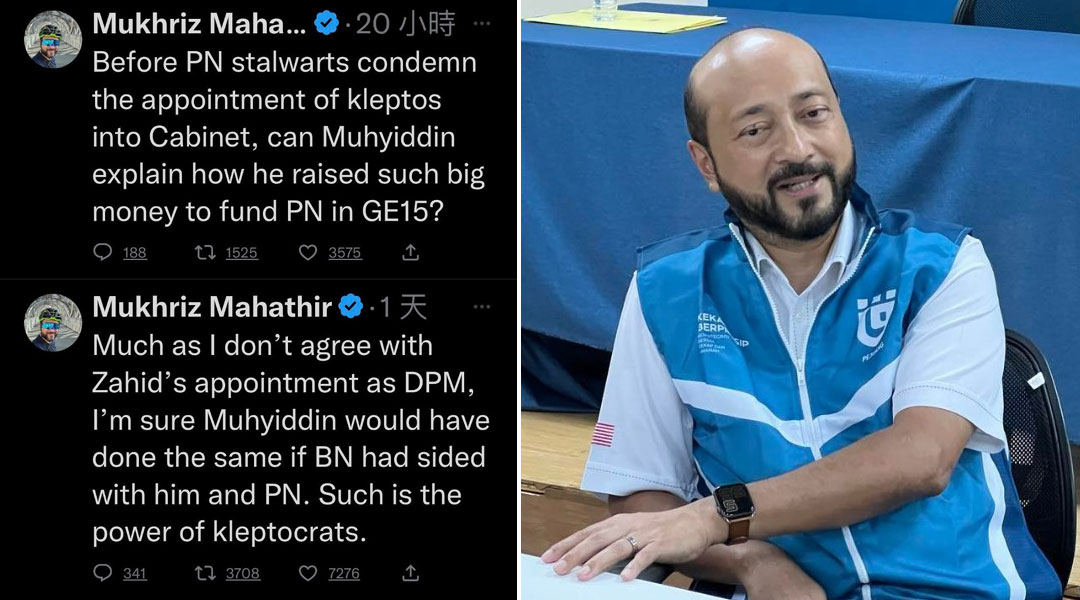Image resolution: width=1080 pixels, height=600 pixels.
Task: Open second tweet's profile avatar
Action: [x=53, y=323]
